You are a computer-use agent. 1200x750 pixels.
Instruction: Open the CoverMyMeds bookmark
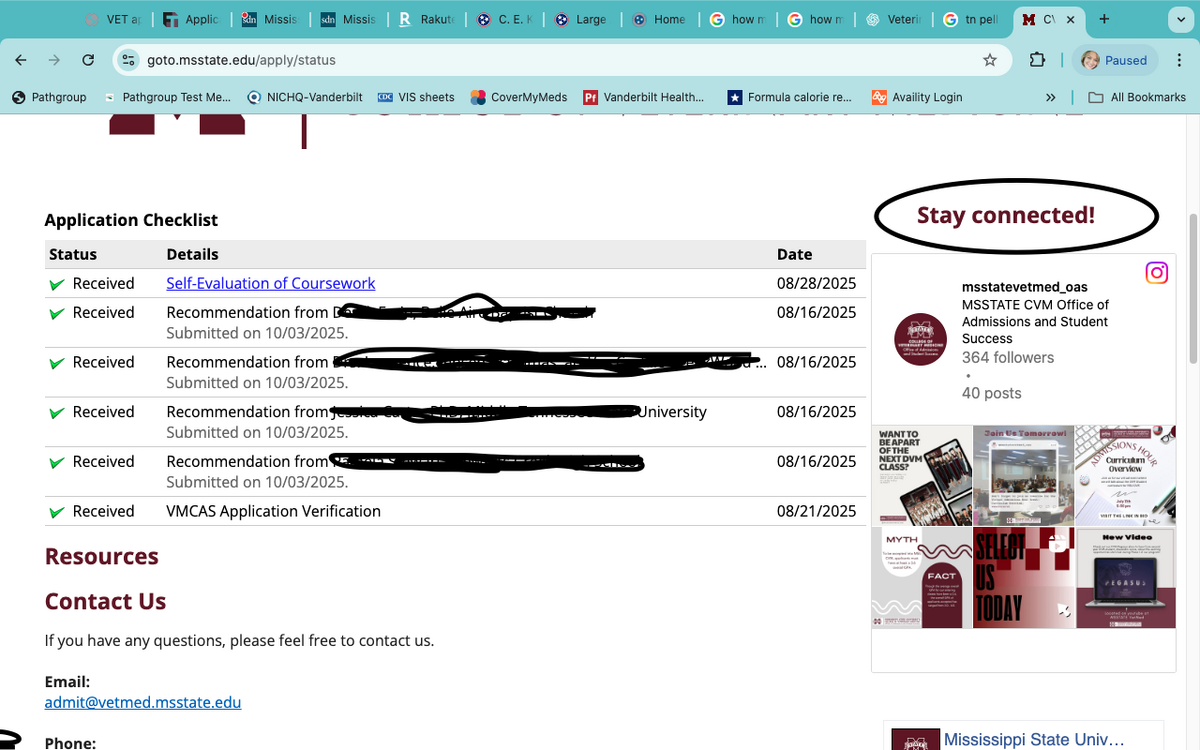(x=518, y=97)
